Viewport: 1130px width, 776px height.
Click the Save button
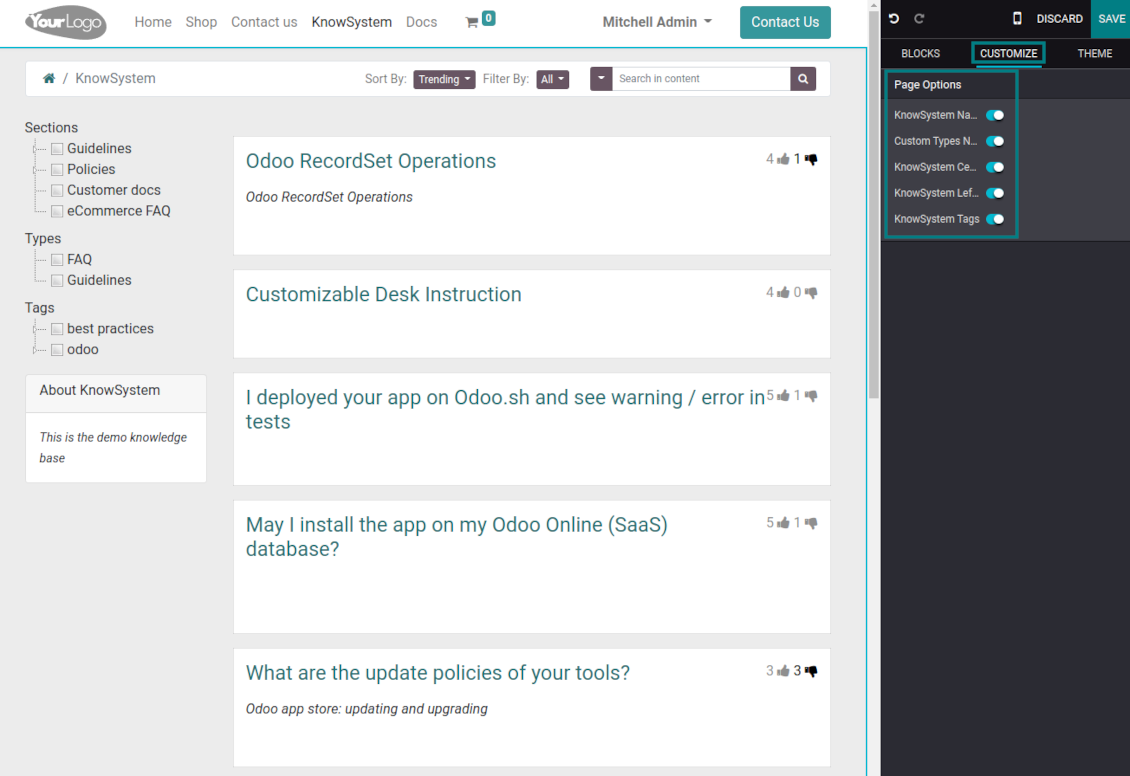pos(1111,19)
